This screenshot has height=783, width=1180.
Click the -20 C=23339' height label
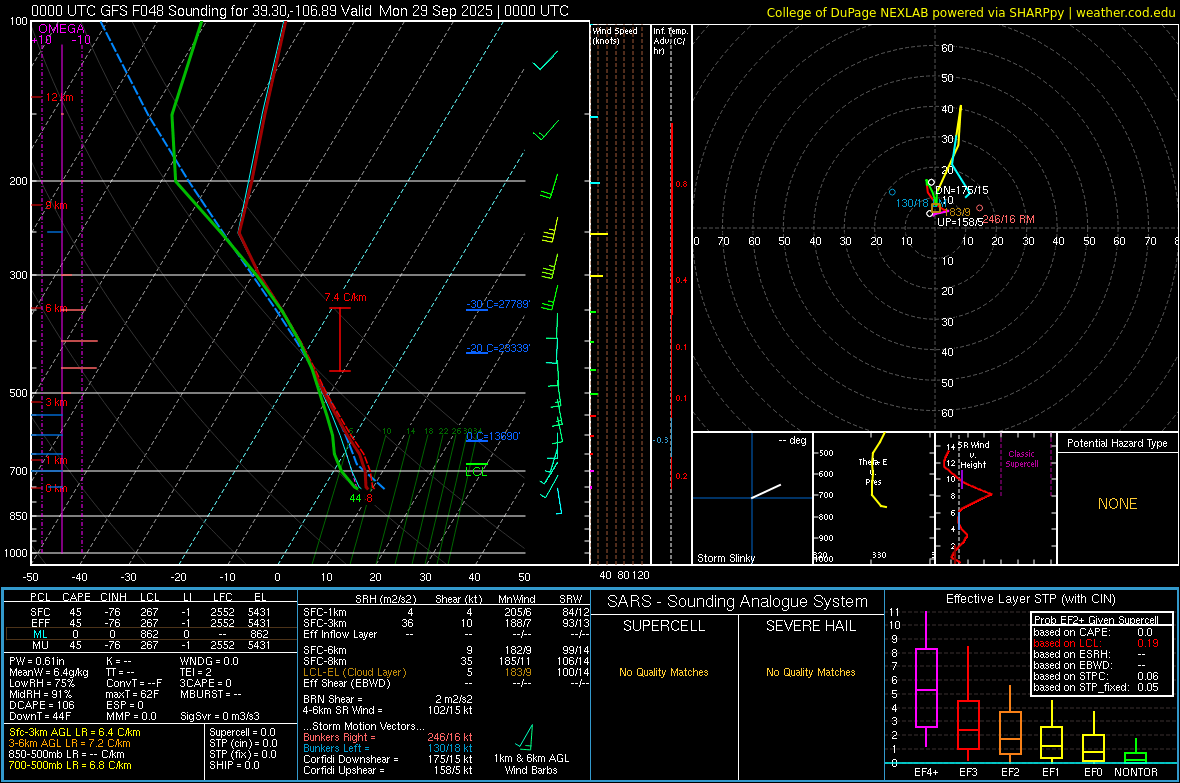(x=497, y=349)
